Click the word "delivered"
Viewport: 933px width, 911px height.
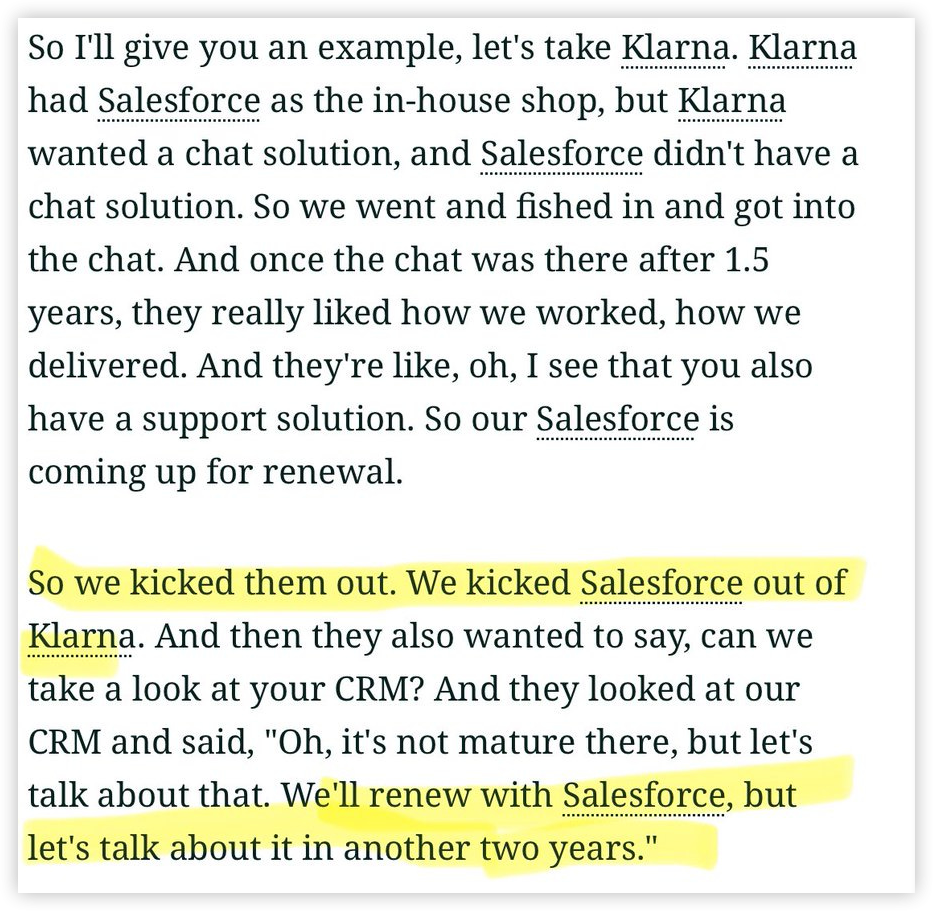(107, 366)
